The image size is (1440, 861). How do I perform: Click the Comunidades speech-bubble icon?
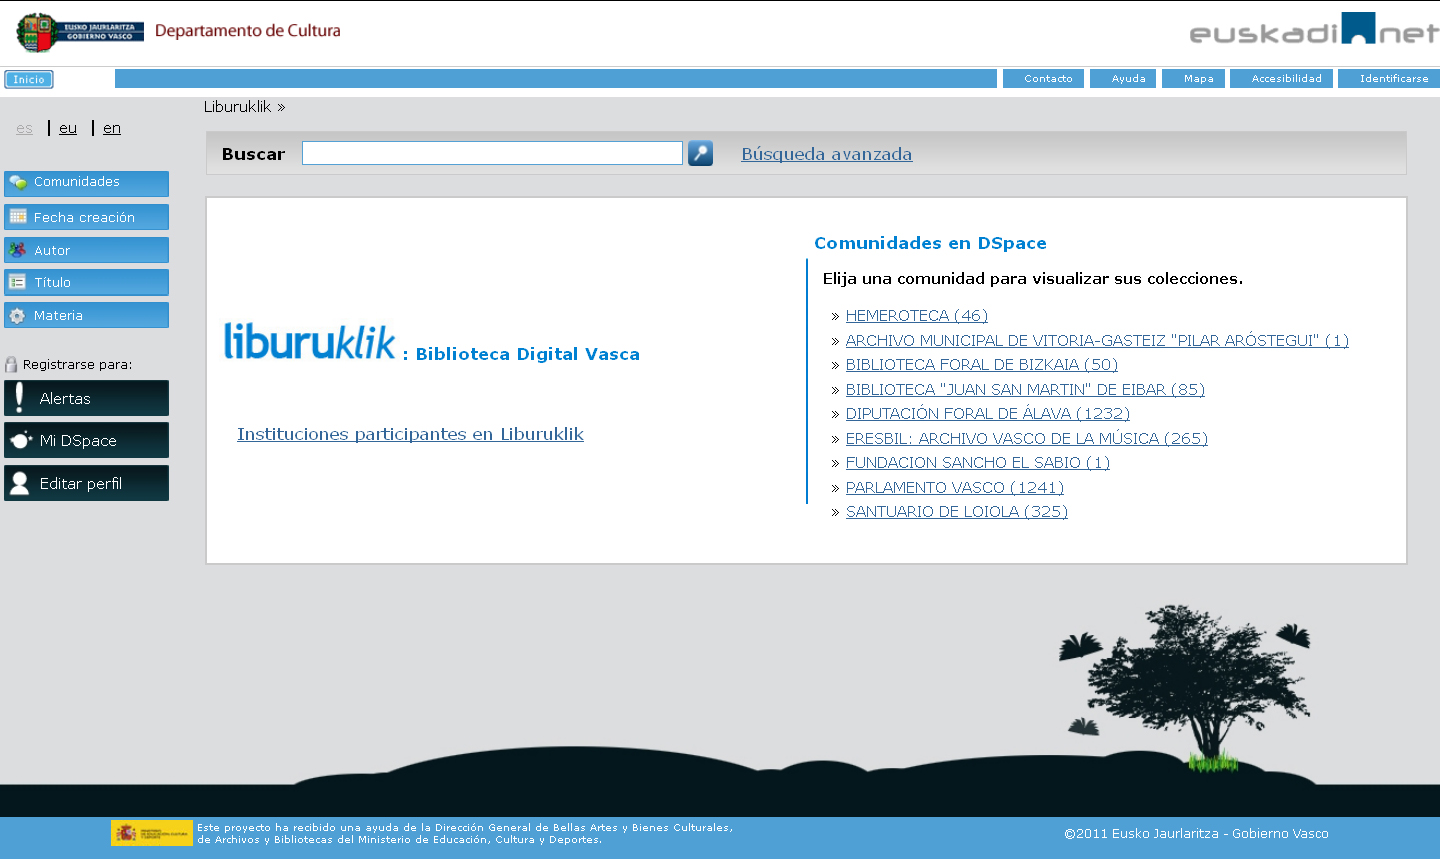[x=18, y=182]
